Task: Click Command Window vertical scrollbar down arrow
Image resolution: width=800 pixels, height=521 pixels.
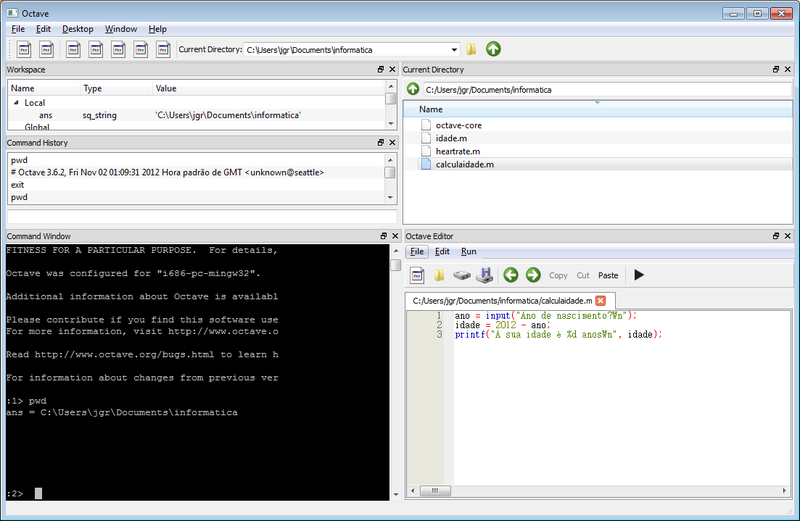Action: [x=396, y=494]
